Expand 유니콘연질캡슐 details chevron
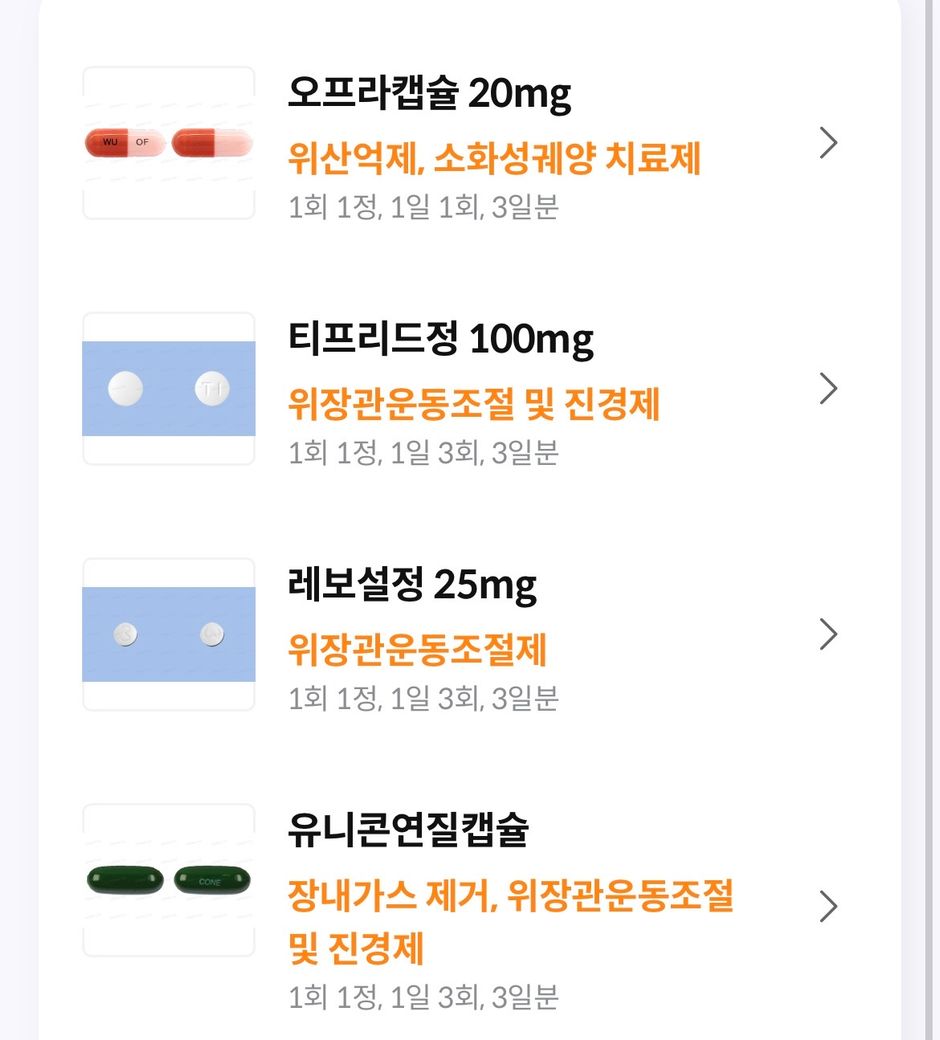 pyautogui.click(x=827, y=906)
